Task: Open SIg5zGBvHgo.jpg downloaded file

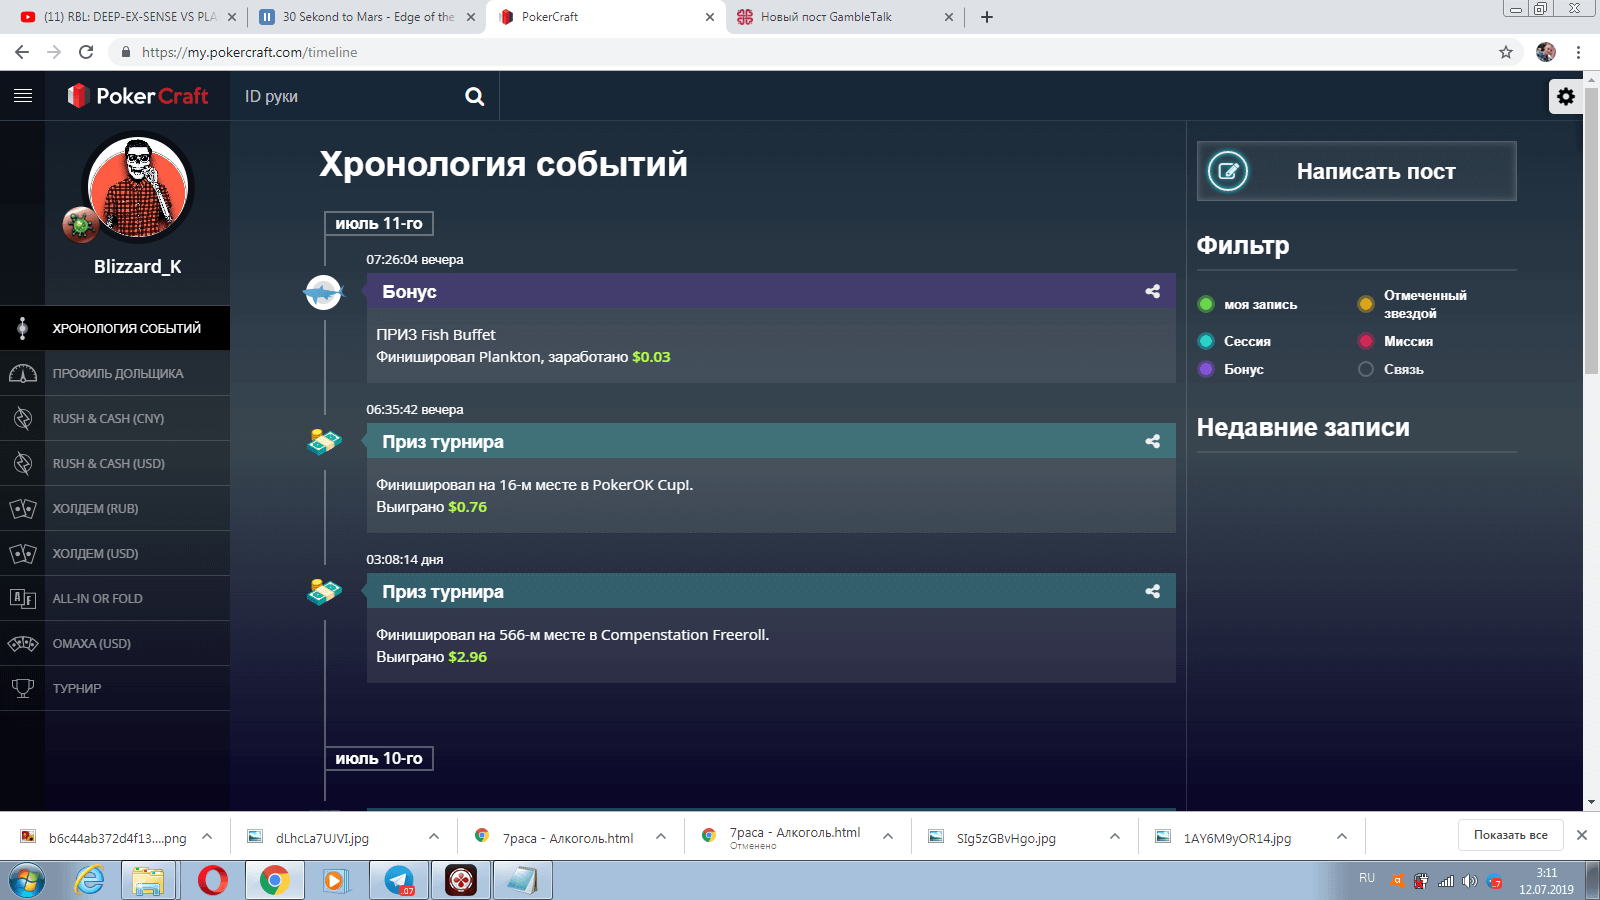Action: point(1005,838)
